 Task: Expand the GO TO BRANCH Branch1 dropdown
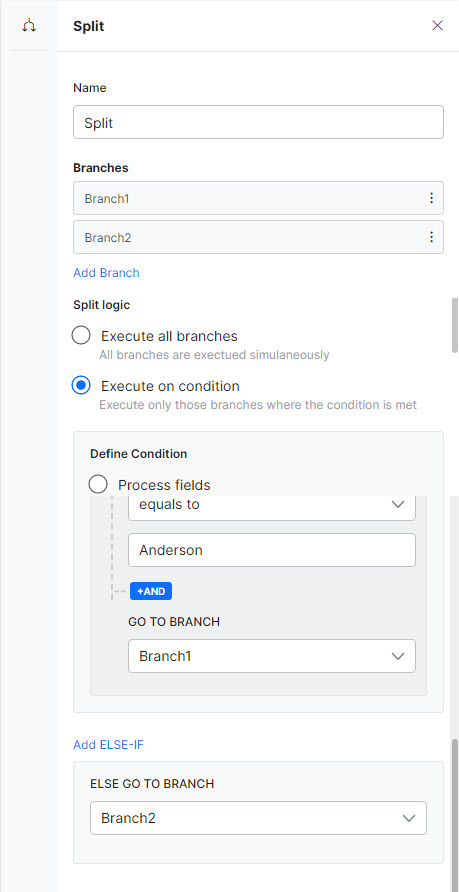point(272,656)
